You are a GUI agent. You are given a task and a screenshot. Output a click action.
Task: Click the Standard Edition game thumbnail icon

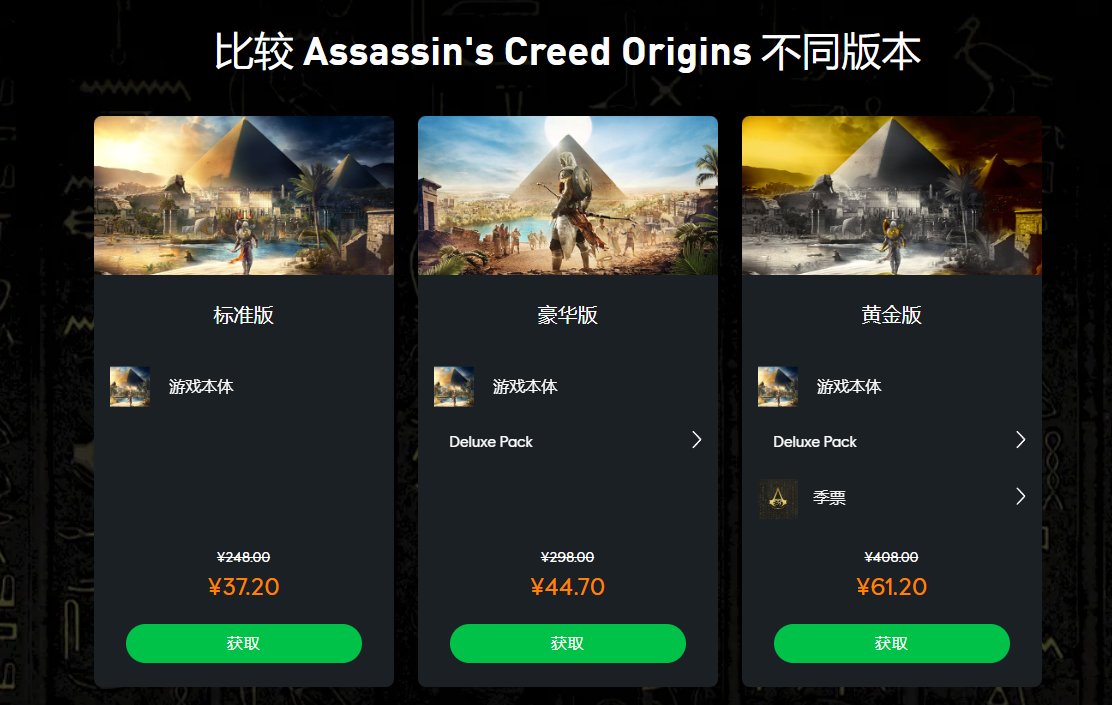tap(130, 387)
